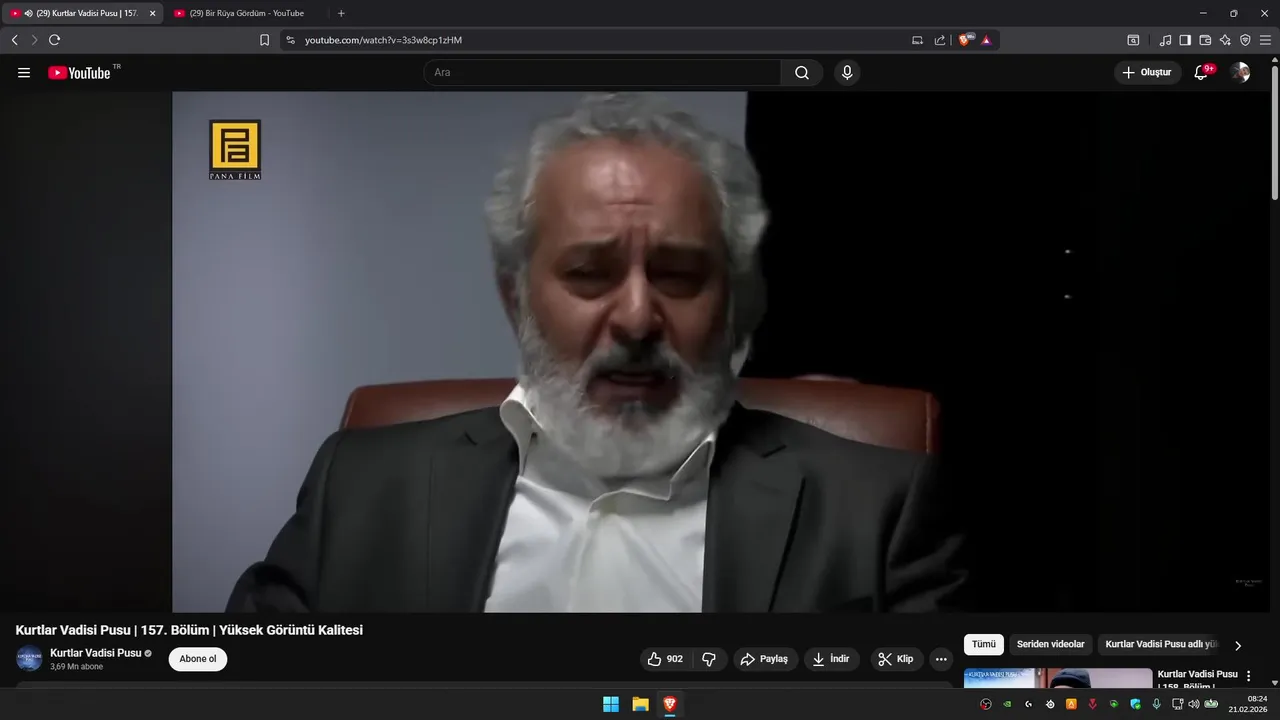The image size is (1280, 720).
Task: Share the video with Paylaş button
Action: (766, 659)
